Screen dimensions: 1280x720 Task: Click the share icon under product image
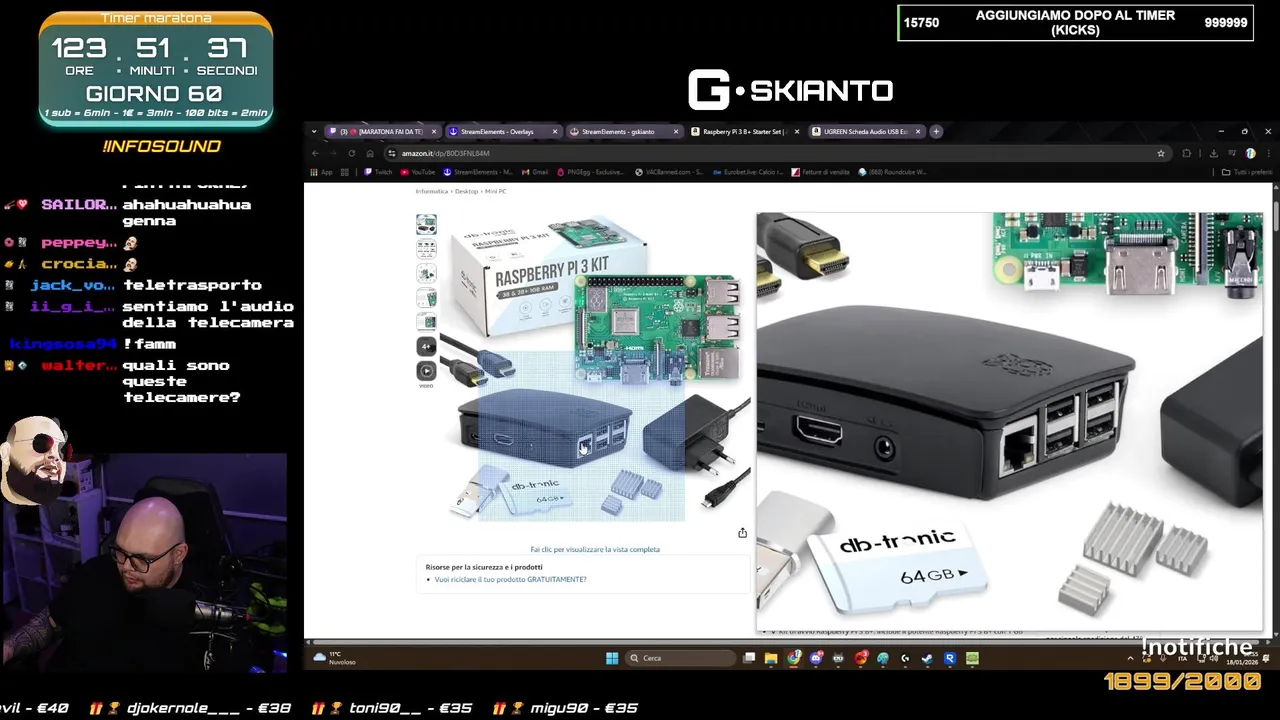tap(742, 533)
